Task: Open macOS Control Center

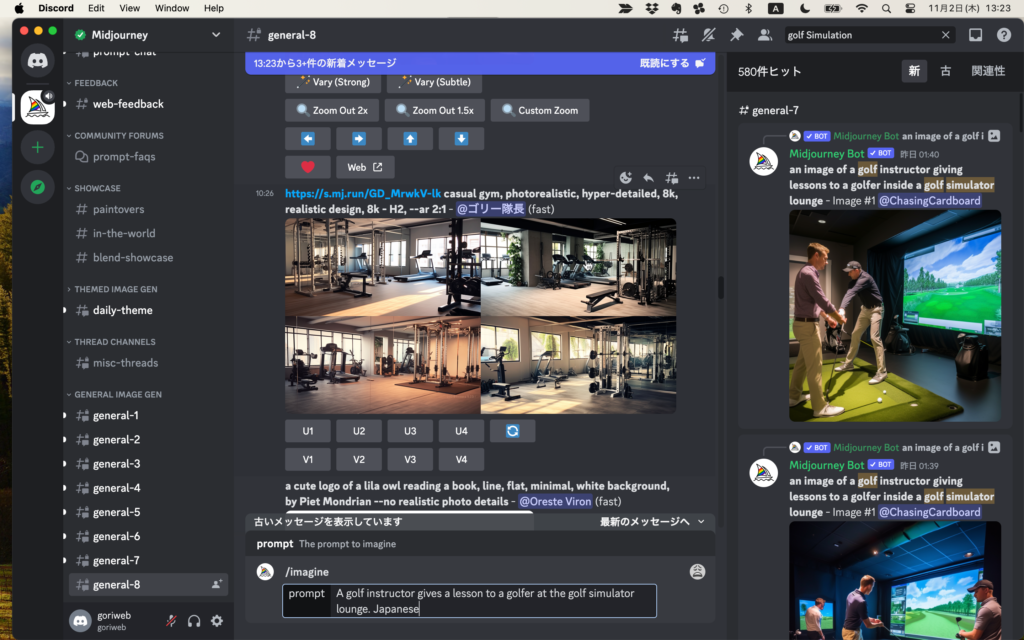Action: (910, 8)
